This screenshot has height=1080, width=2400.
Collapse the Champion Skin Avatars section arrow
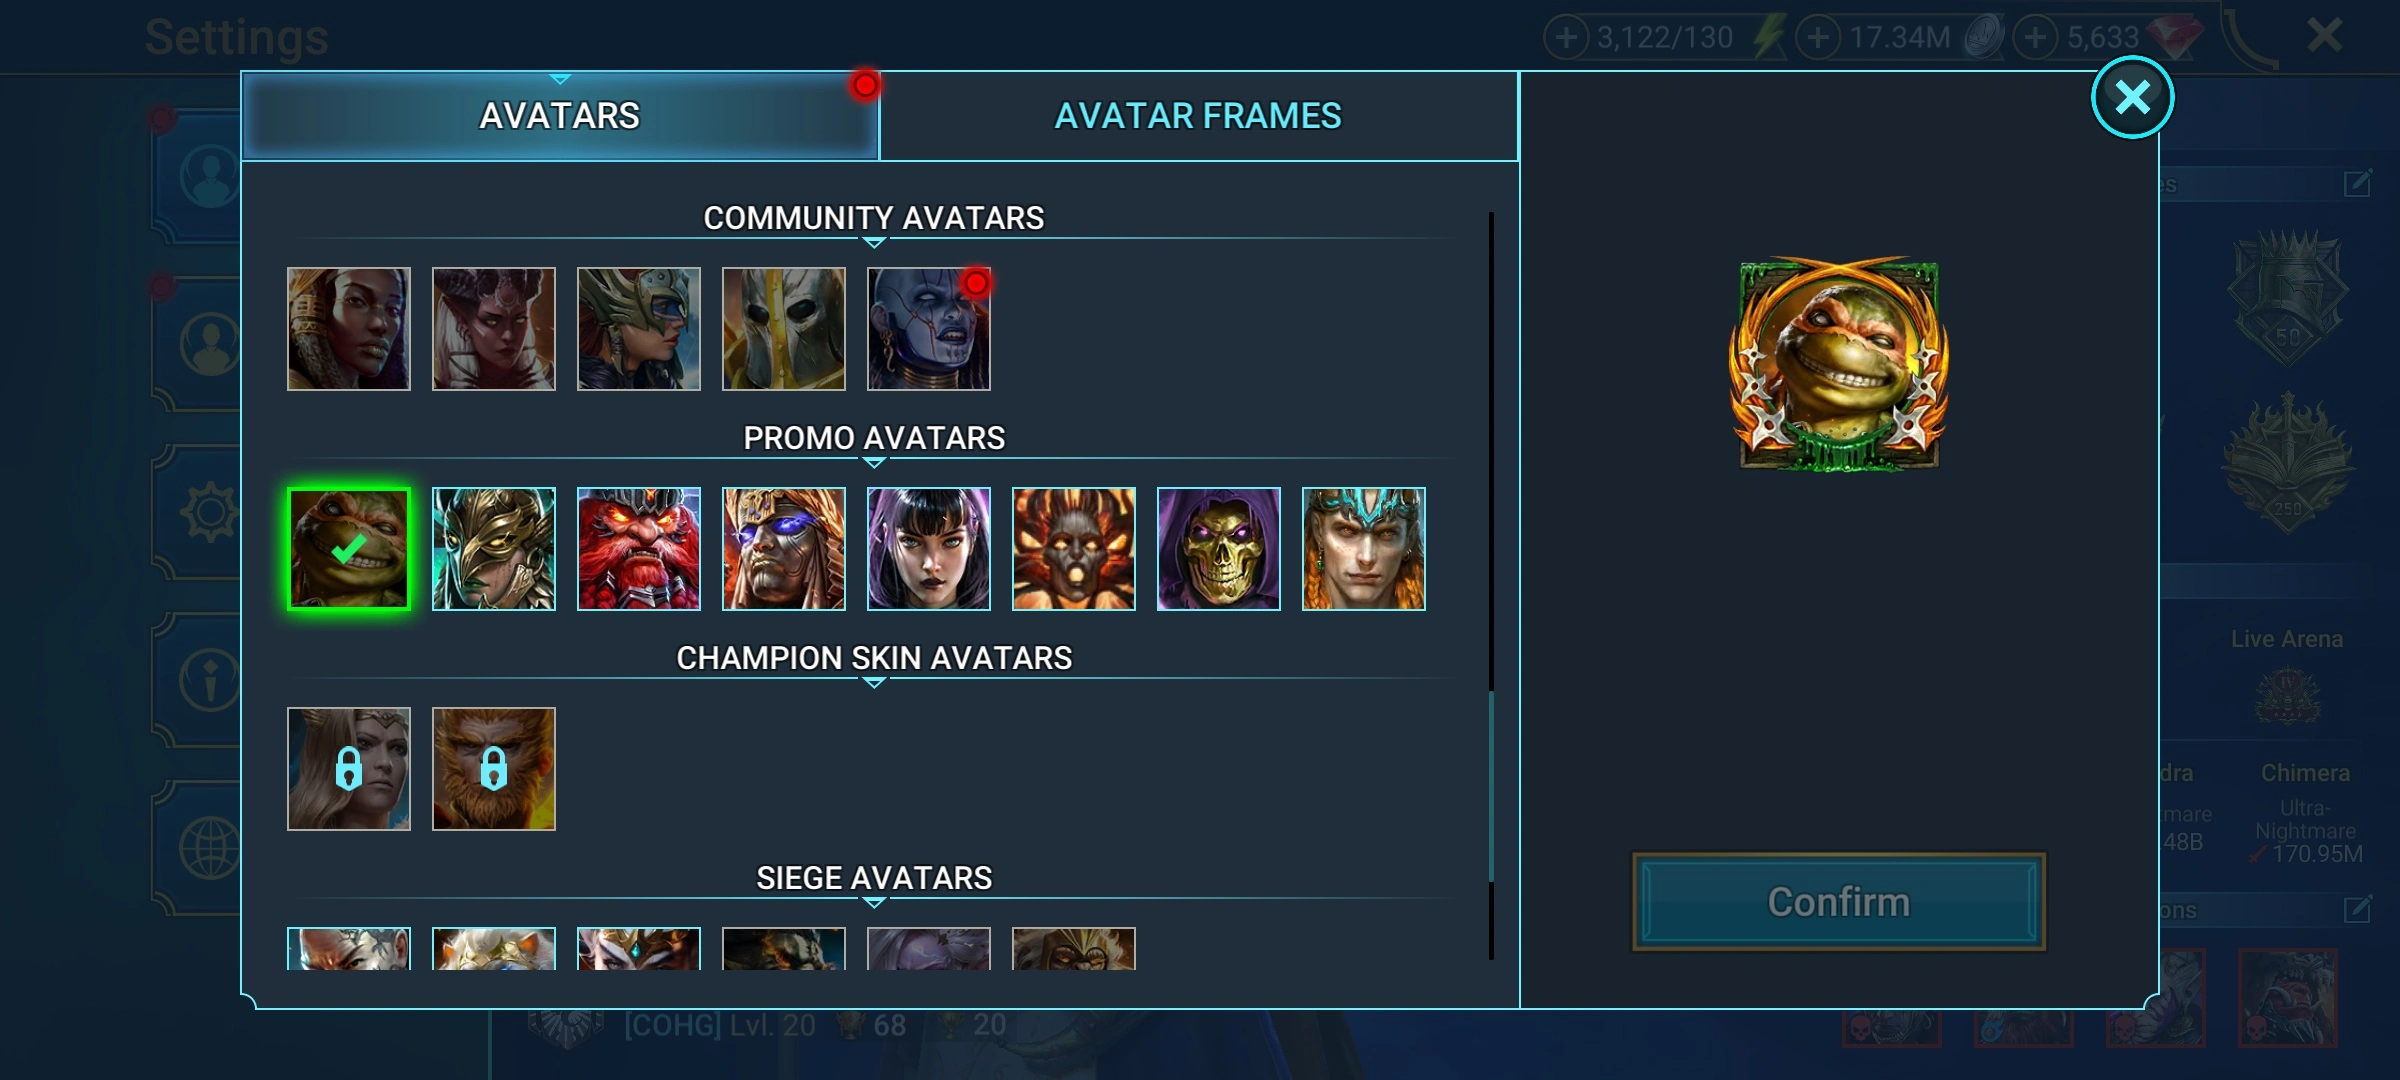[x=874, y=683]
